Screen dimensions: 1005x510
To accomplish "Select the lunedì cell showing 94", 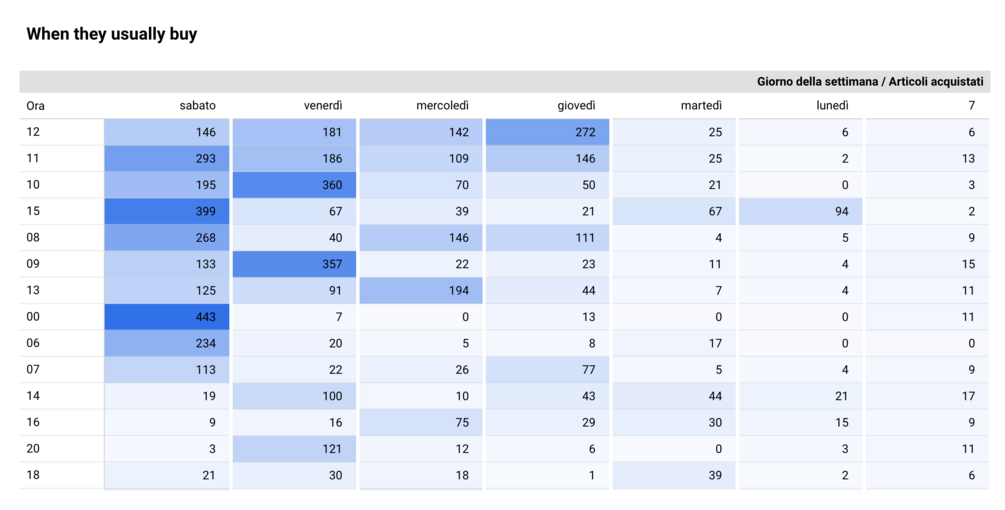I will pos(800,211).
